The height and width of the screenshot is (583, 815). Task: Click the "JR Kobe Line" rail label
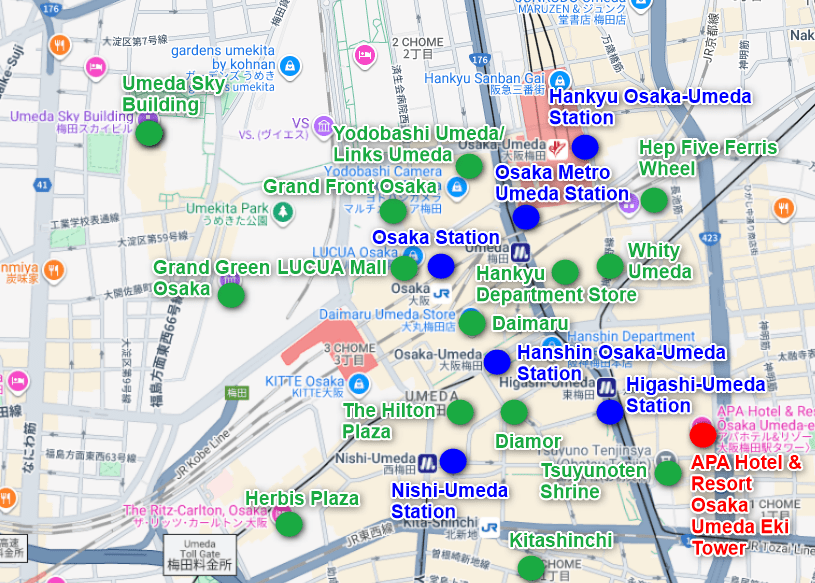tap(201, 454)
